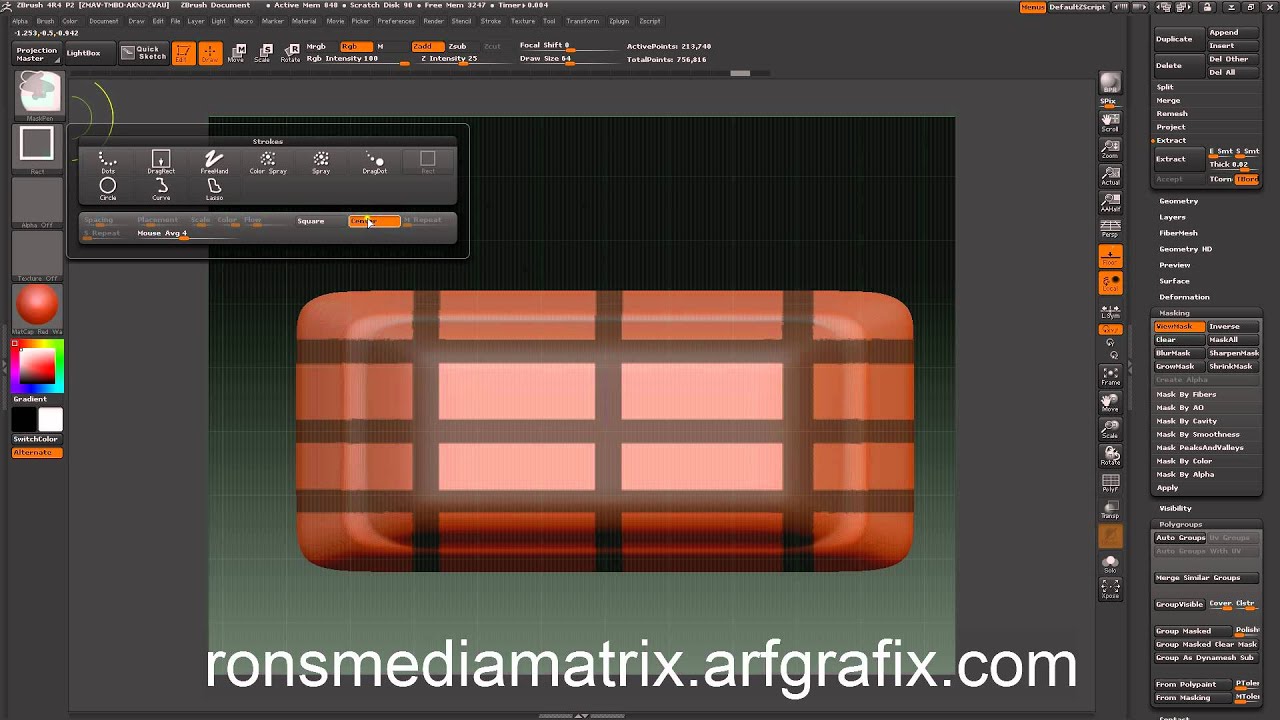
Task: Click Auto Groups button
Action: pyautogui.click(x=1180, y=538)
